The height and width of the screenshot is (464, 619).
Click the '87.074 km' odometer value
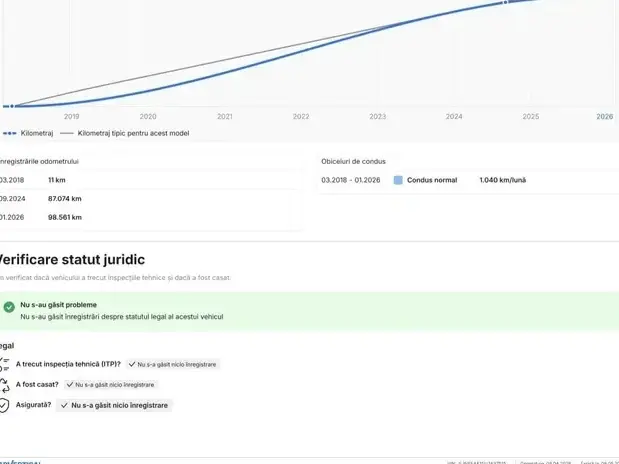[x=65, y=199]
